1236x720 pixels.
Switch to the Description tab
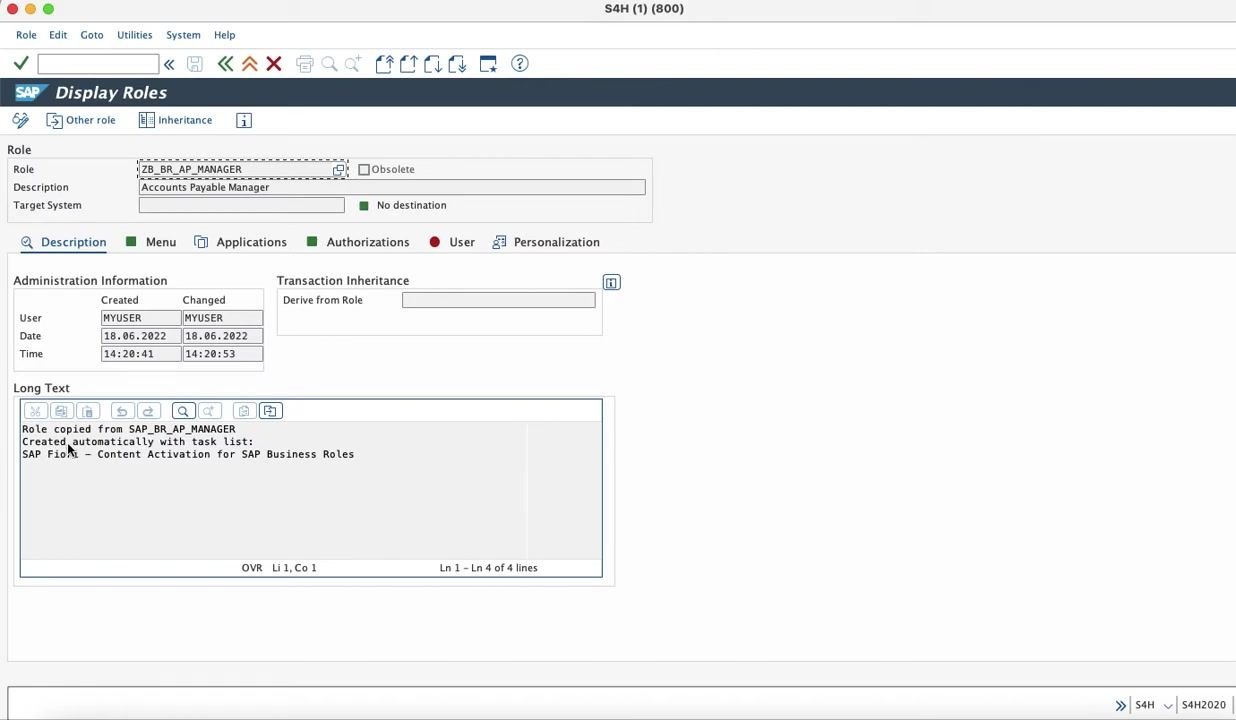point(64,242)
